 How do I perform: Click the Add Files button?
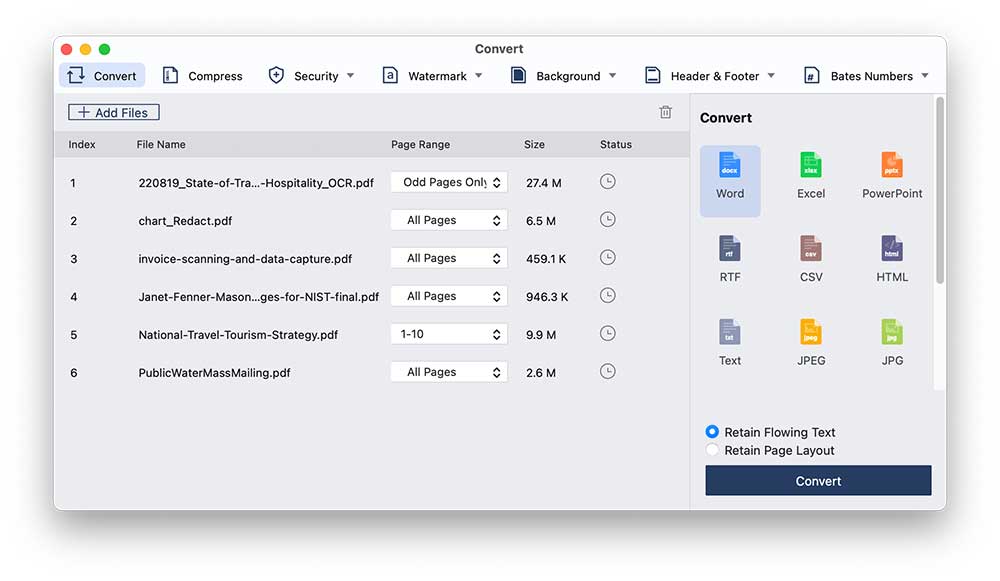(114, 113)
